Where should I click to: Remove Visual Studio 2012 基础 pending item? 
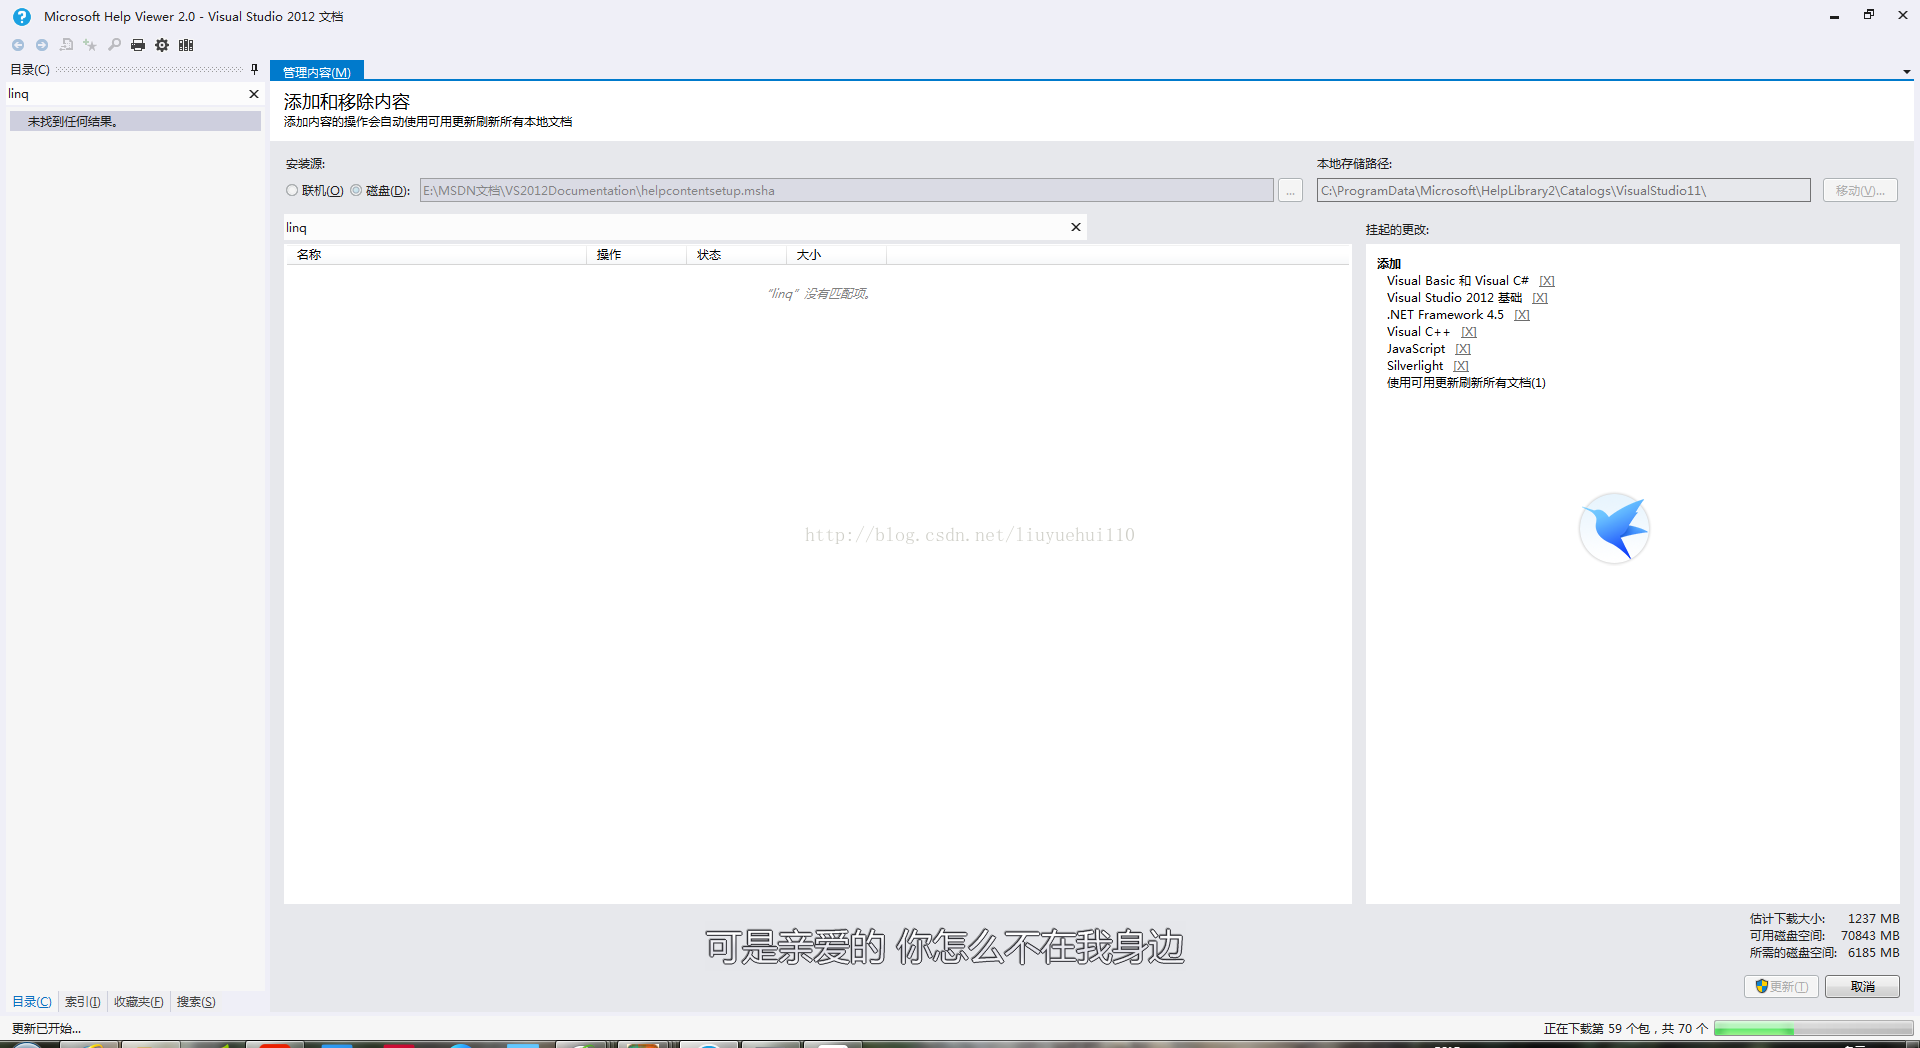1539,298
